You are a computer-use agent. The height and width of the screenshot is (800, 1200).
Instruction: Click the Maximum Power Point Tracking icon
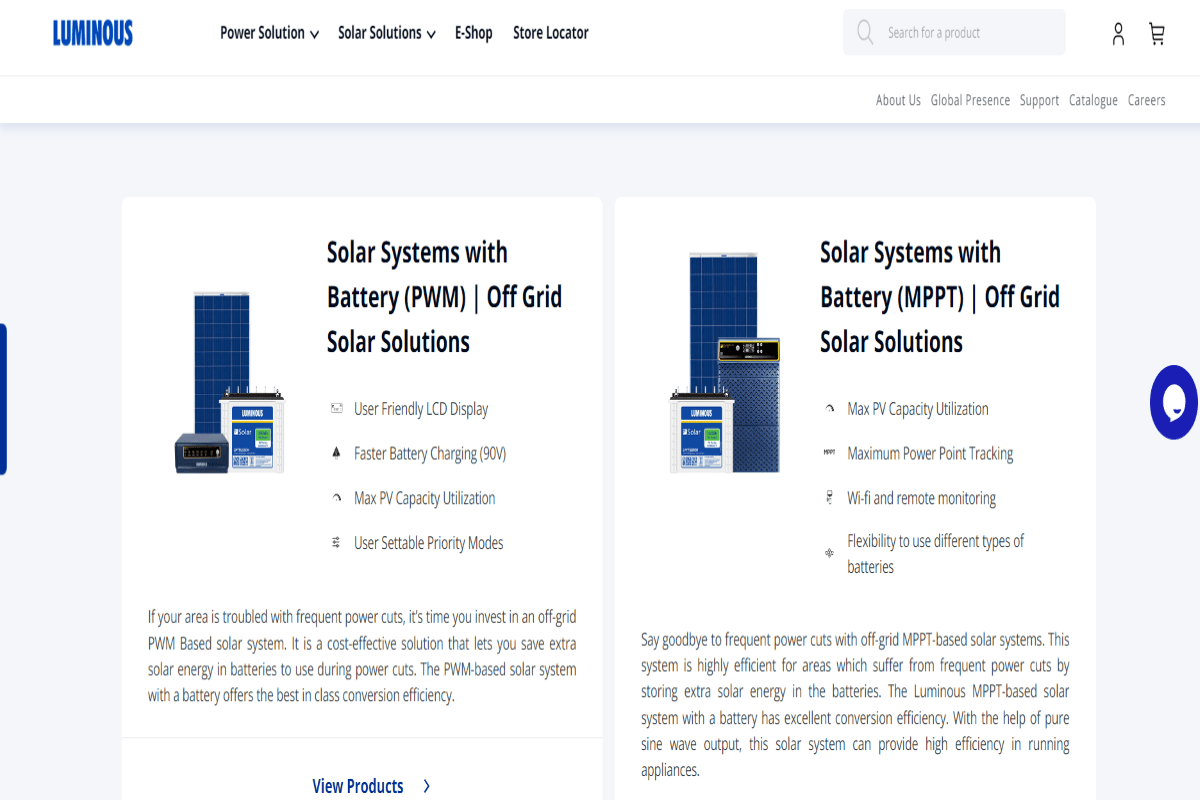tap(828, 452)
